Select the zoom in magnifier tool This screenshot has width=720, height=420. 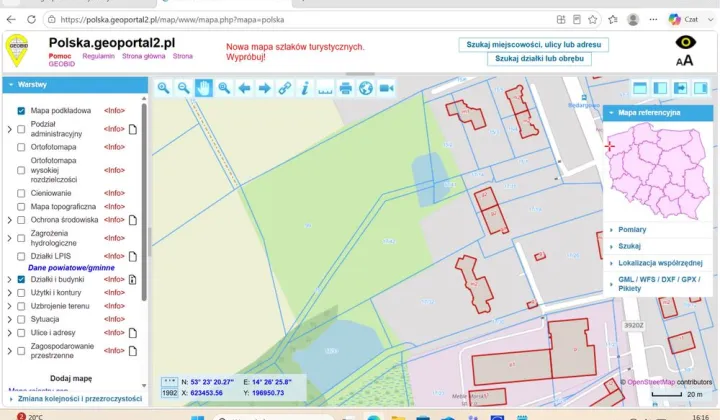click(163, 88)
